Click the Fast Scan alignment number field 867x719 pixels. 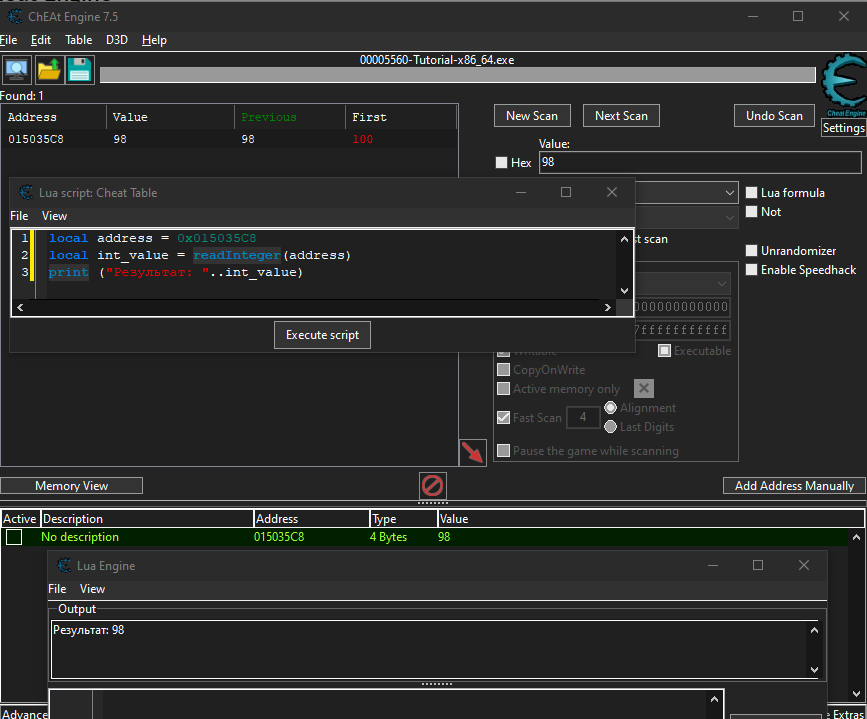pyautogui.click(x=583, y=417)
